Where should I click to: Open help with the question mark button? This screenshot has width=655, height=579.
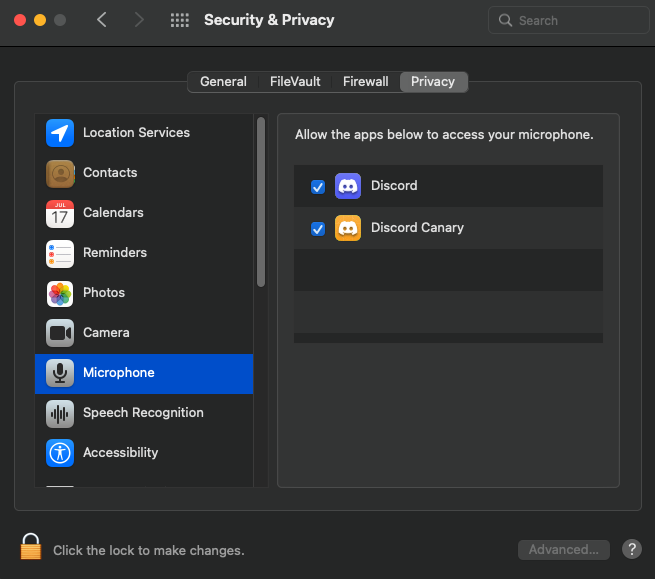point(632,549)
